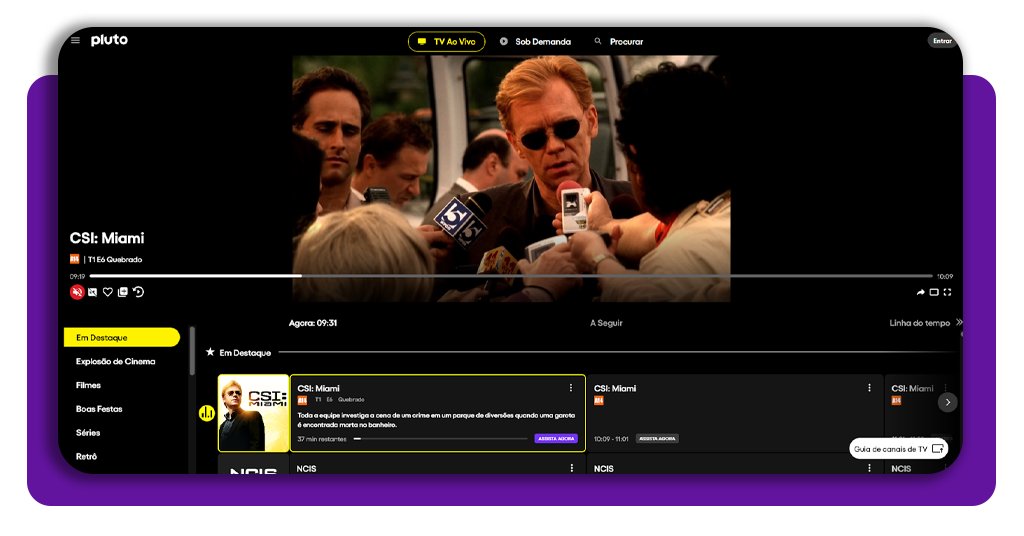Click the category list scrollbar
Viewport: 1024px width, 536px height.
[192, 351]
